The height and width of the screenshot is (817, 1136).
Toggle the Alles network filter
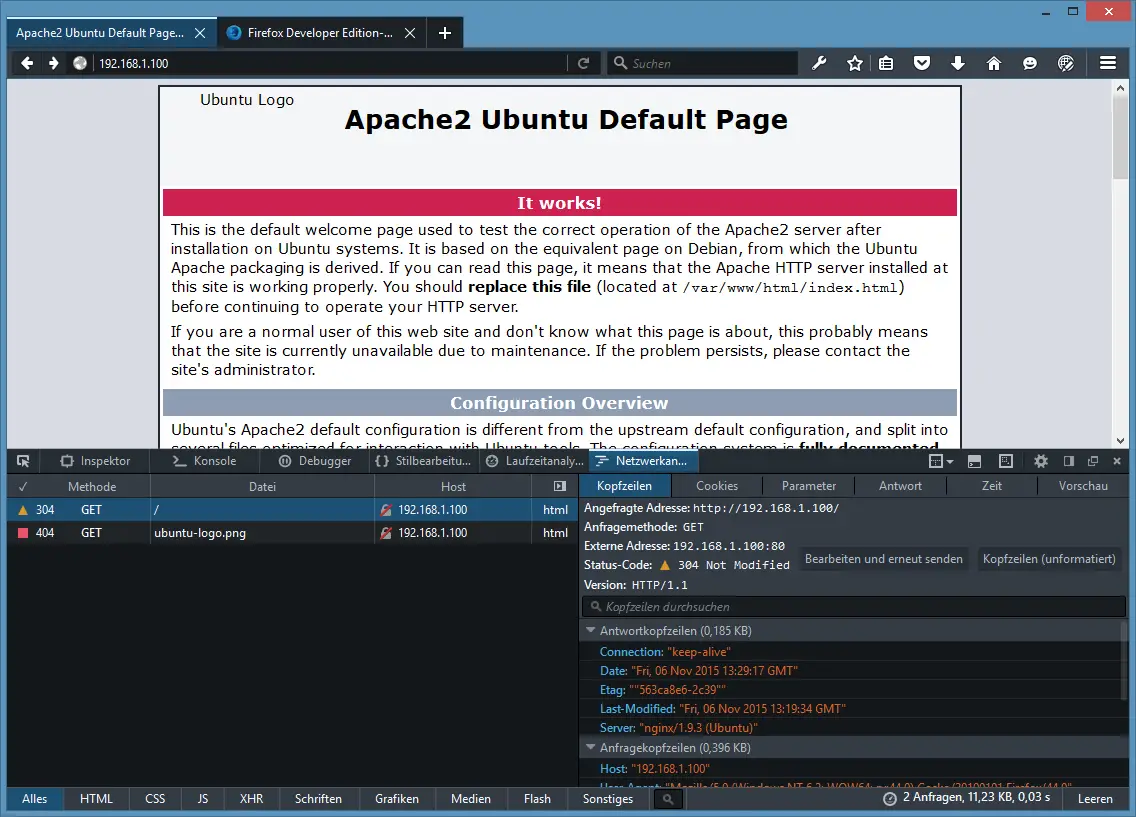(35, 799)
